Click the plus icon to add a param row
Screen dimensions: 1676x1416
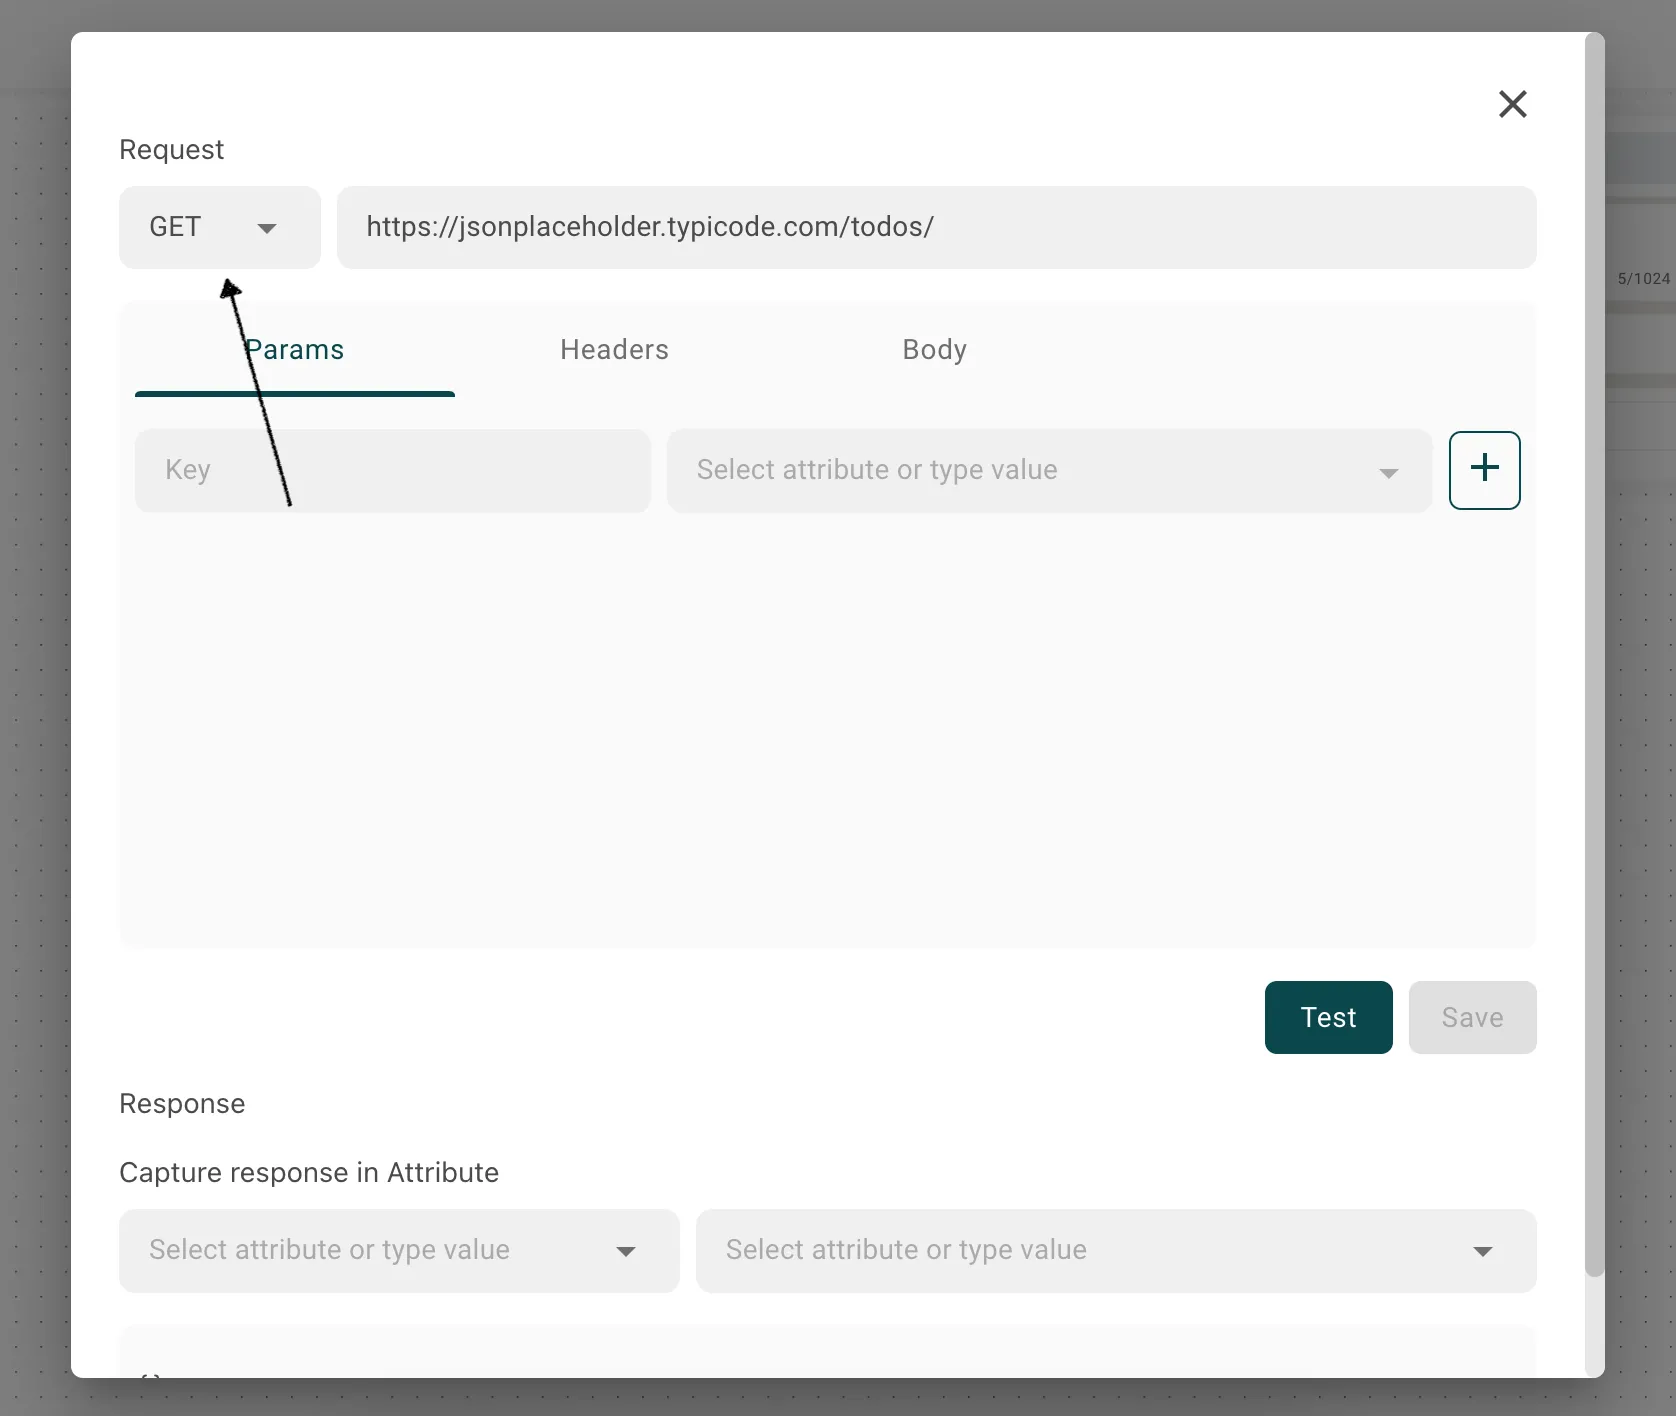tap(1484, 470)
